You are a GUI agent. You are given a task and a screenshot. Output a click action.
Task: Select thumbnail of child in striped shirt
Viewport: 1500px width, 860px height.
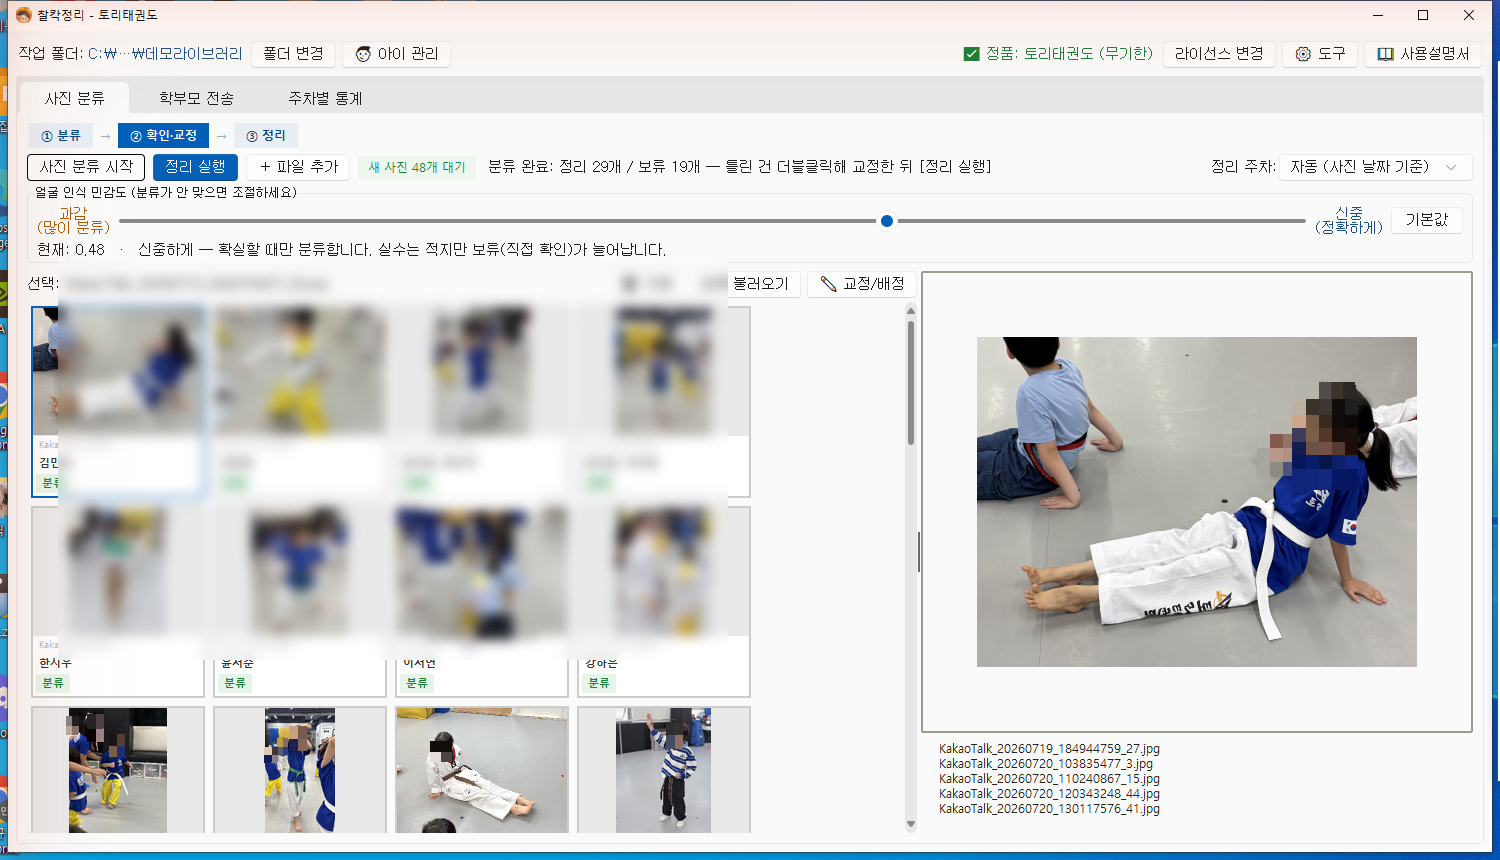(664, 771)
